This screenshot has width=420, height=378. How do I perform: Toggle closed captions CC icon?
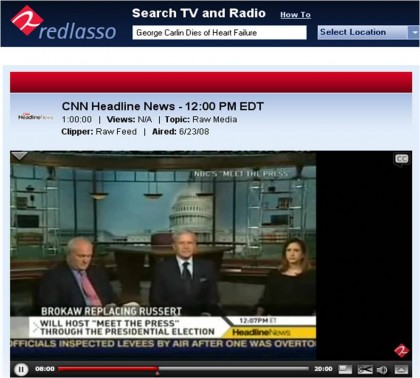401,159
